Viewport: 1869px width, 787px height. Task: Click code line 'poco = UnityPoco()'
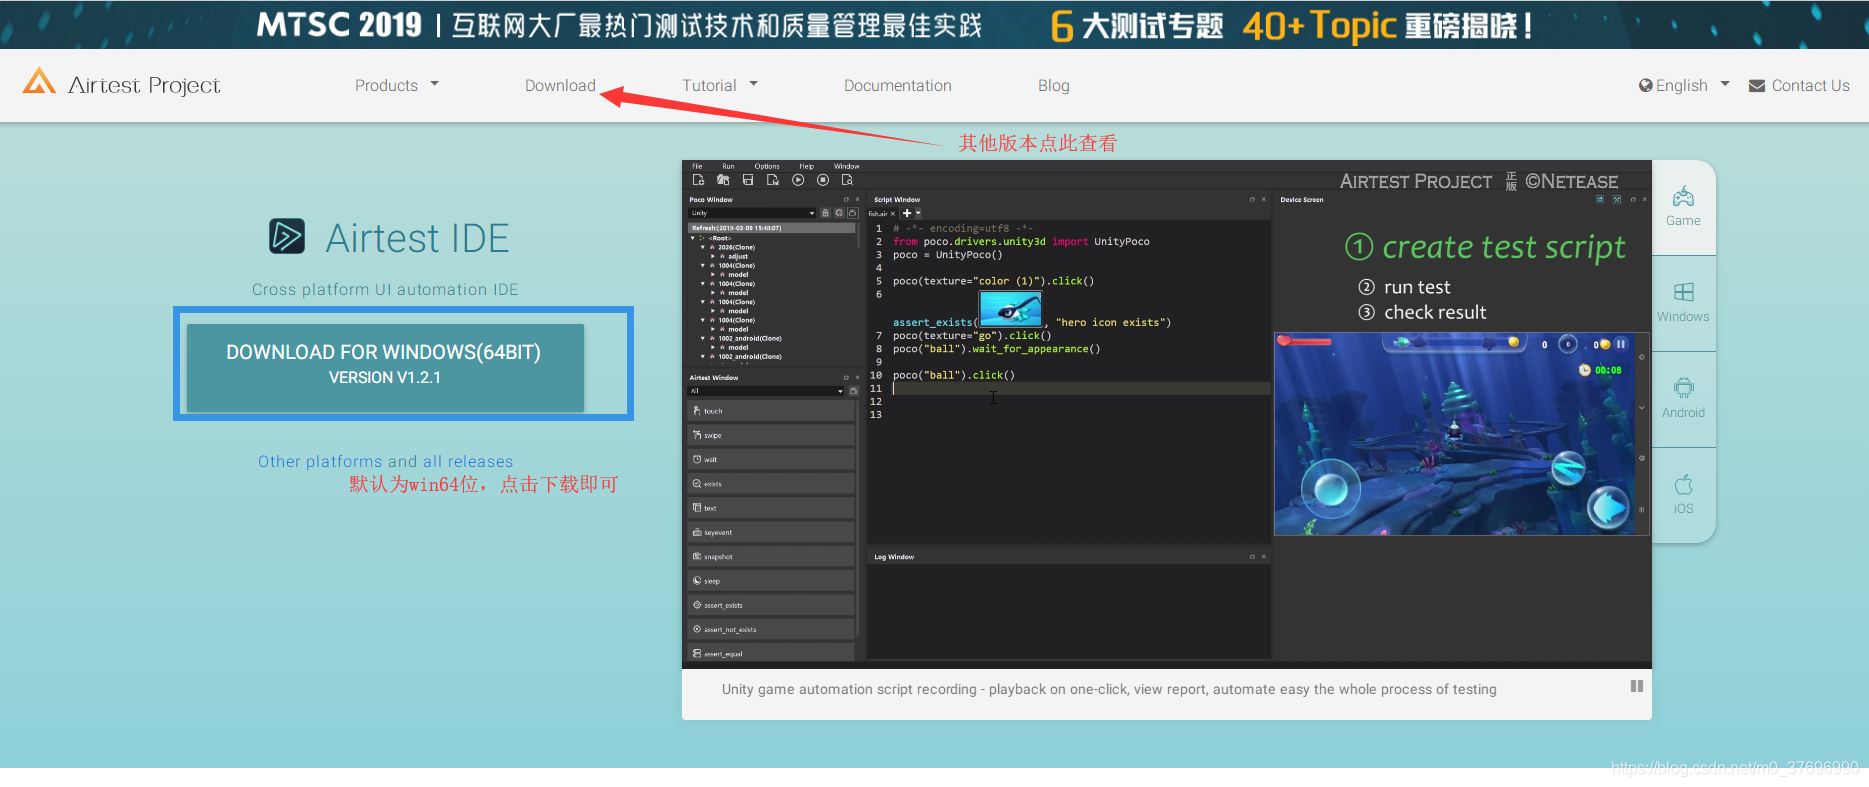point(947,254)
